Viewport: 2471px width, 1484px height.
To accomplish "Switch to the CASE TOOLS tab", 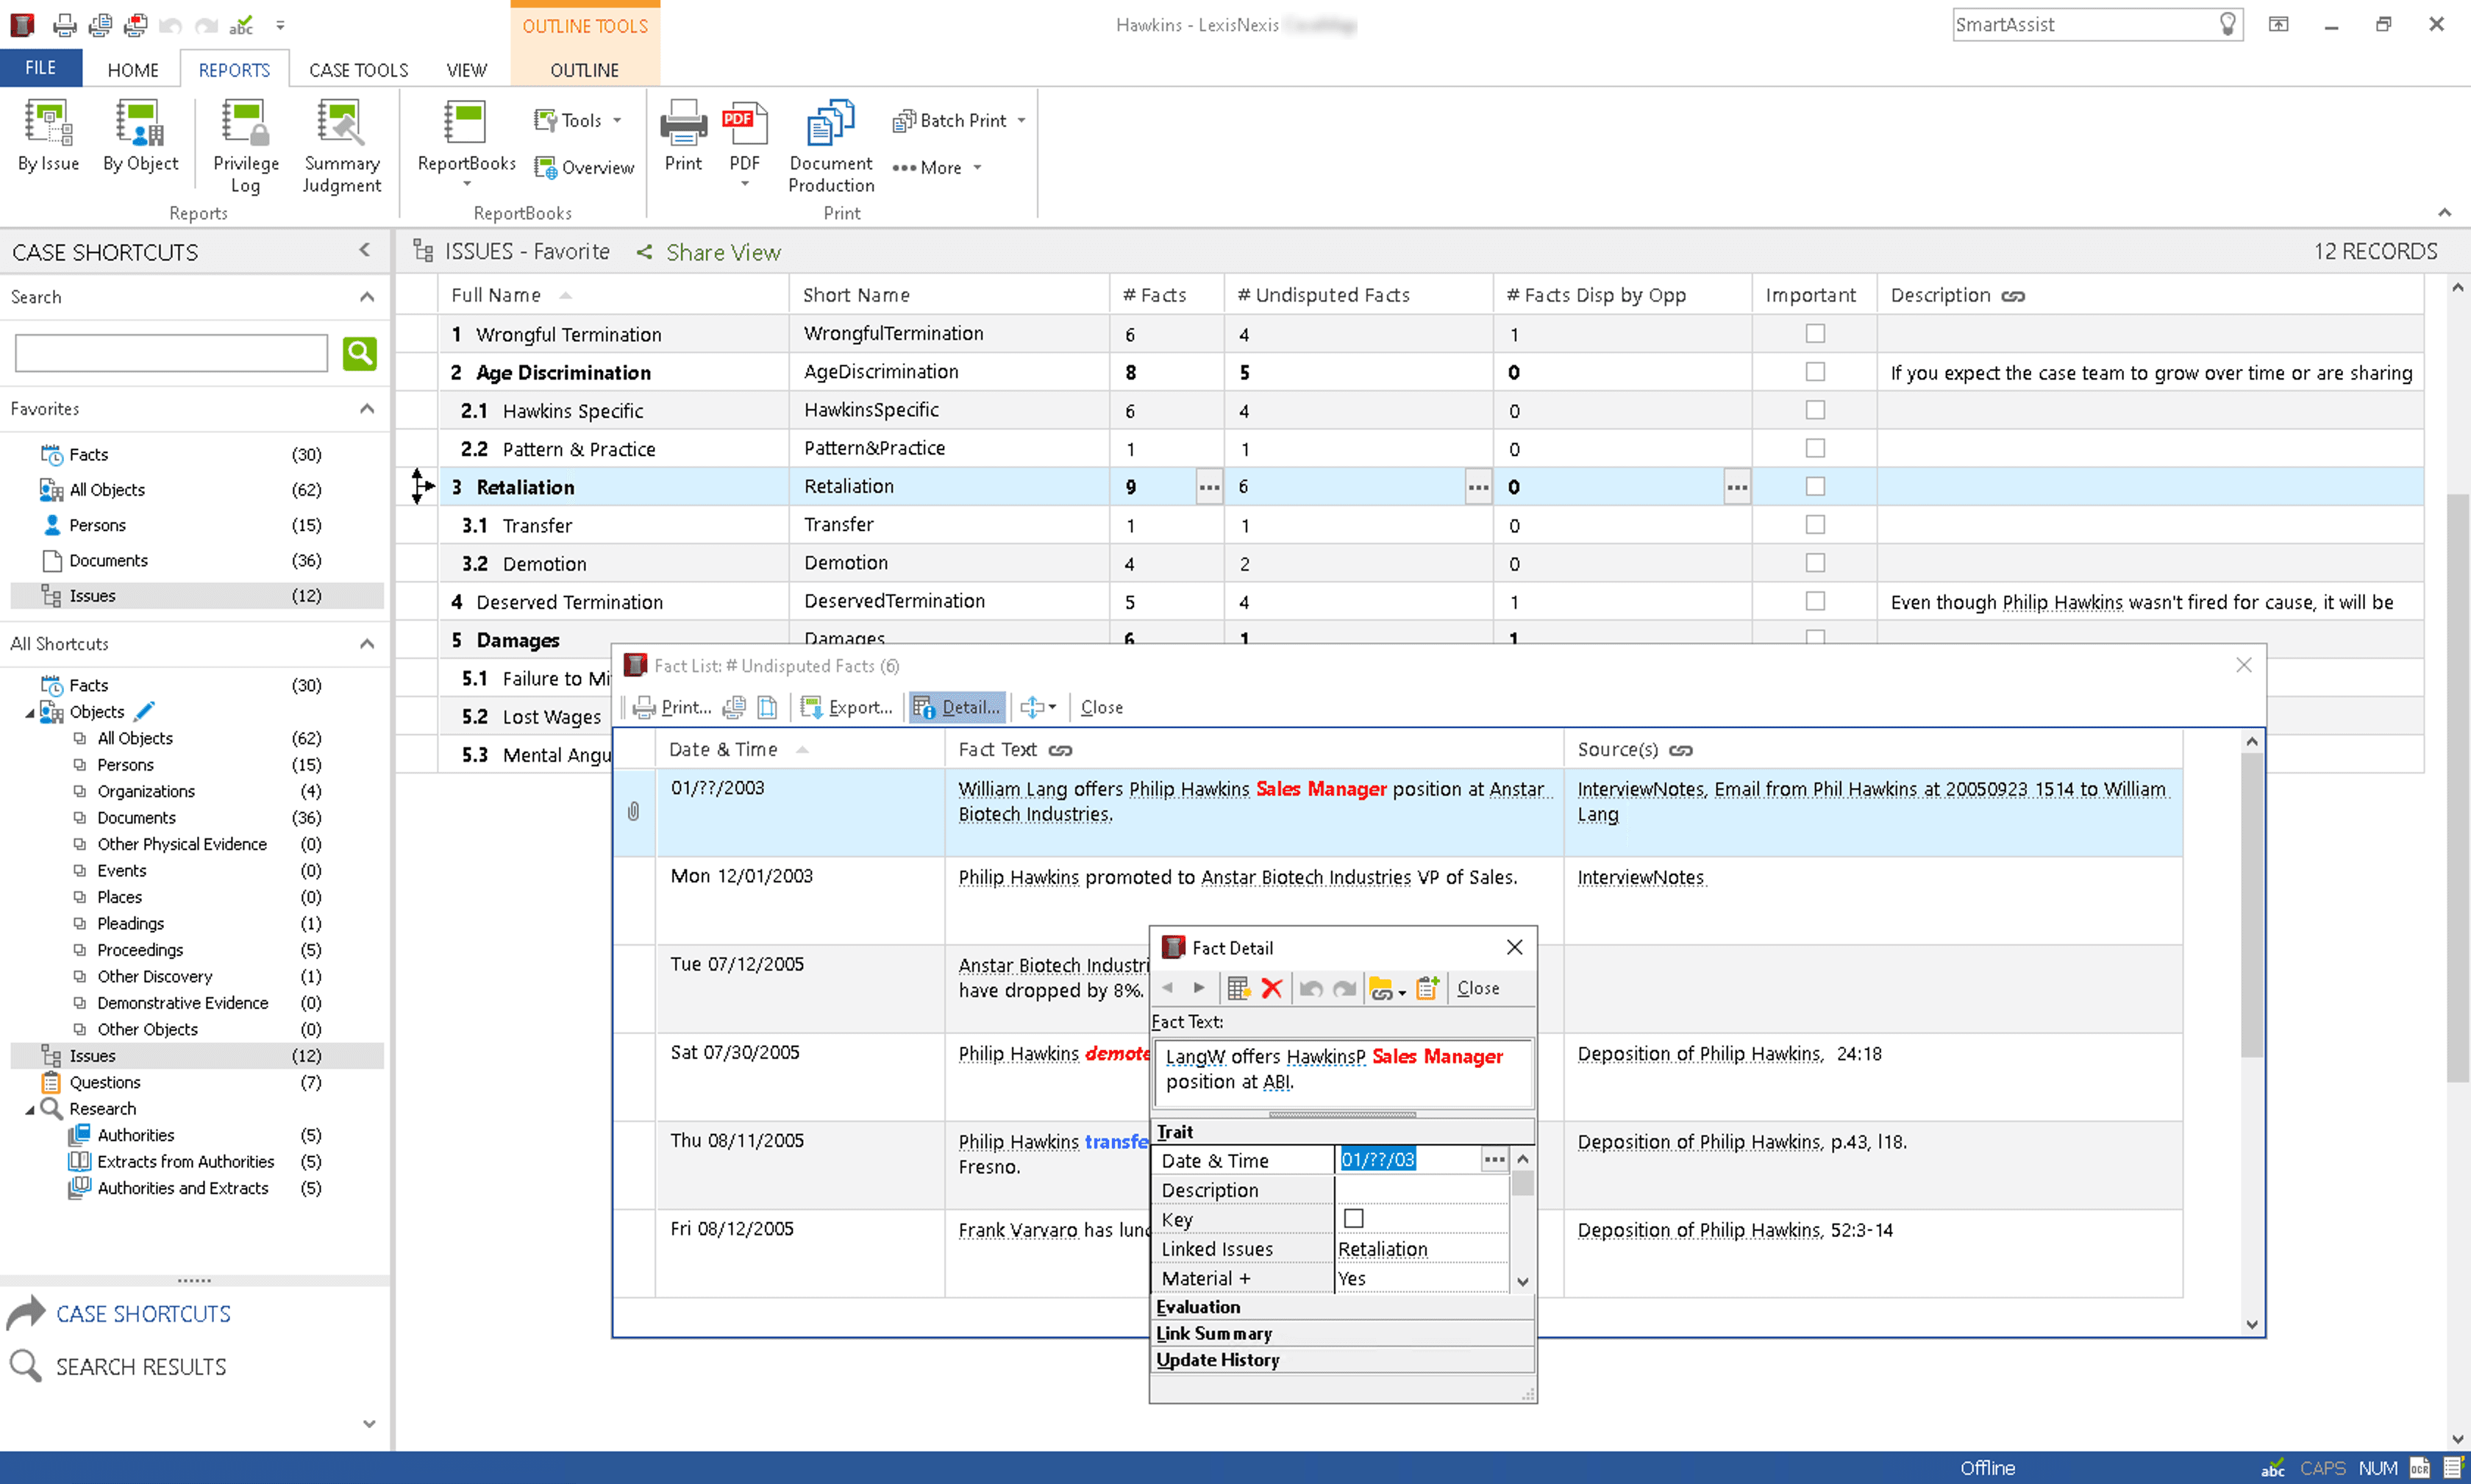I will (x=358, y=70).
